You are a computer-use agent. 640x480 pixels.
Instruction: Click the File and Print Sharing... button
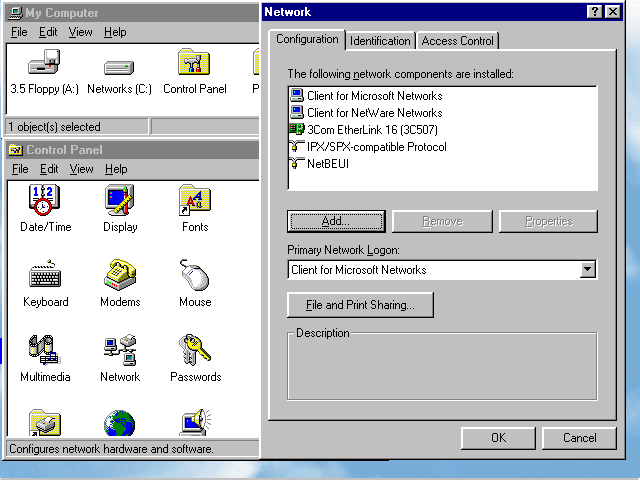pyautogui.click(x=360, y=305)
